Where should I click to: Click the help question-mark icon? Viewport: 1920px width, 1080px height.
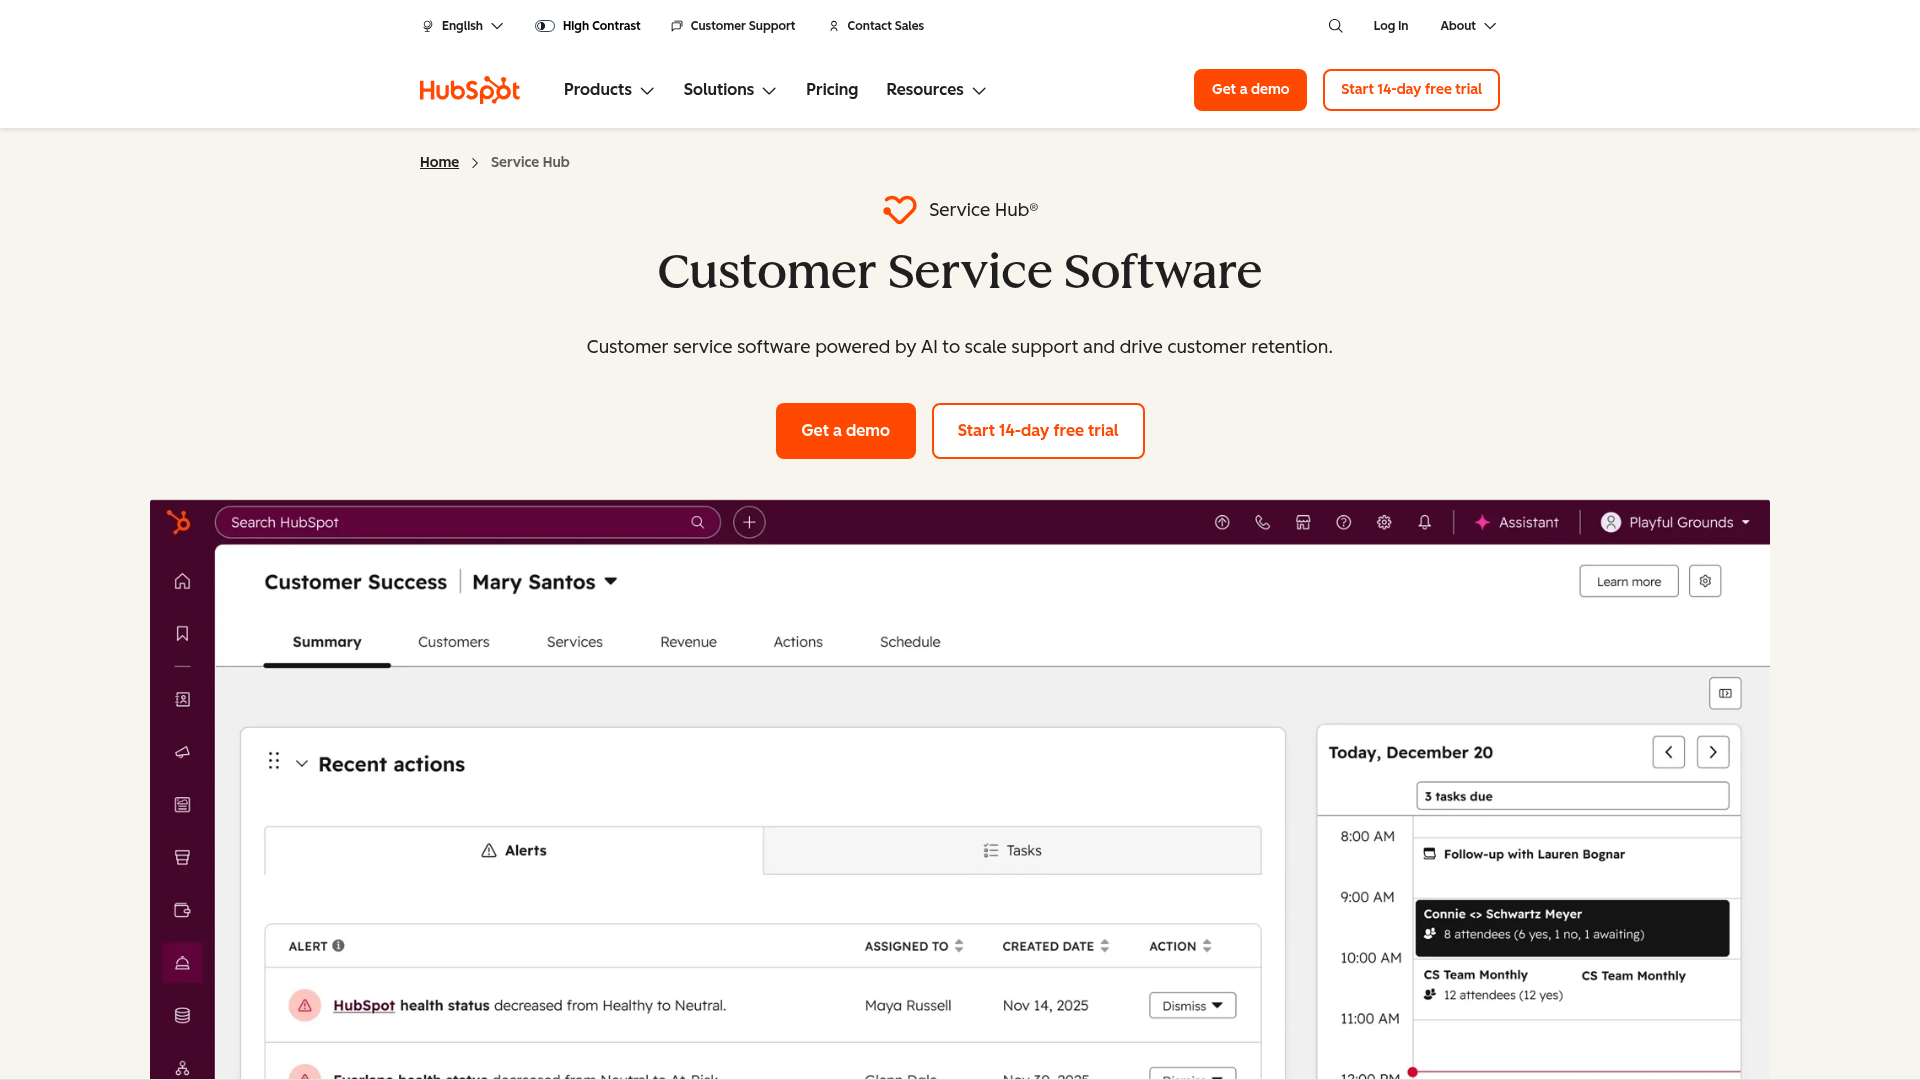(1343, 522)
